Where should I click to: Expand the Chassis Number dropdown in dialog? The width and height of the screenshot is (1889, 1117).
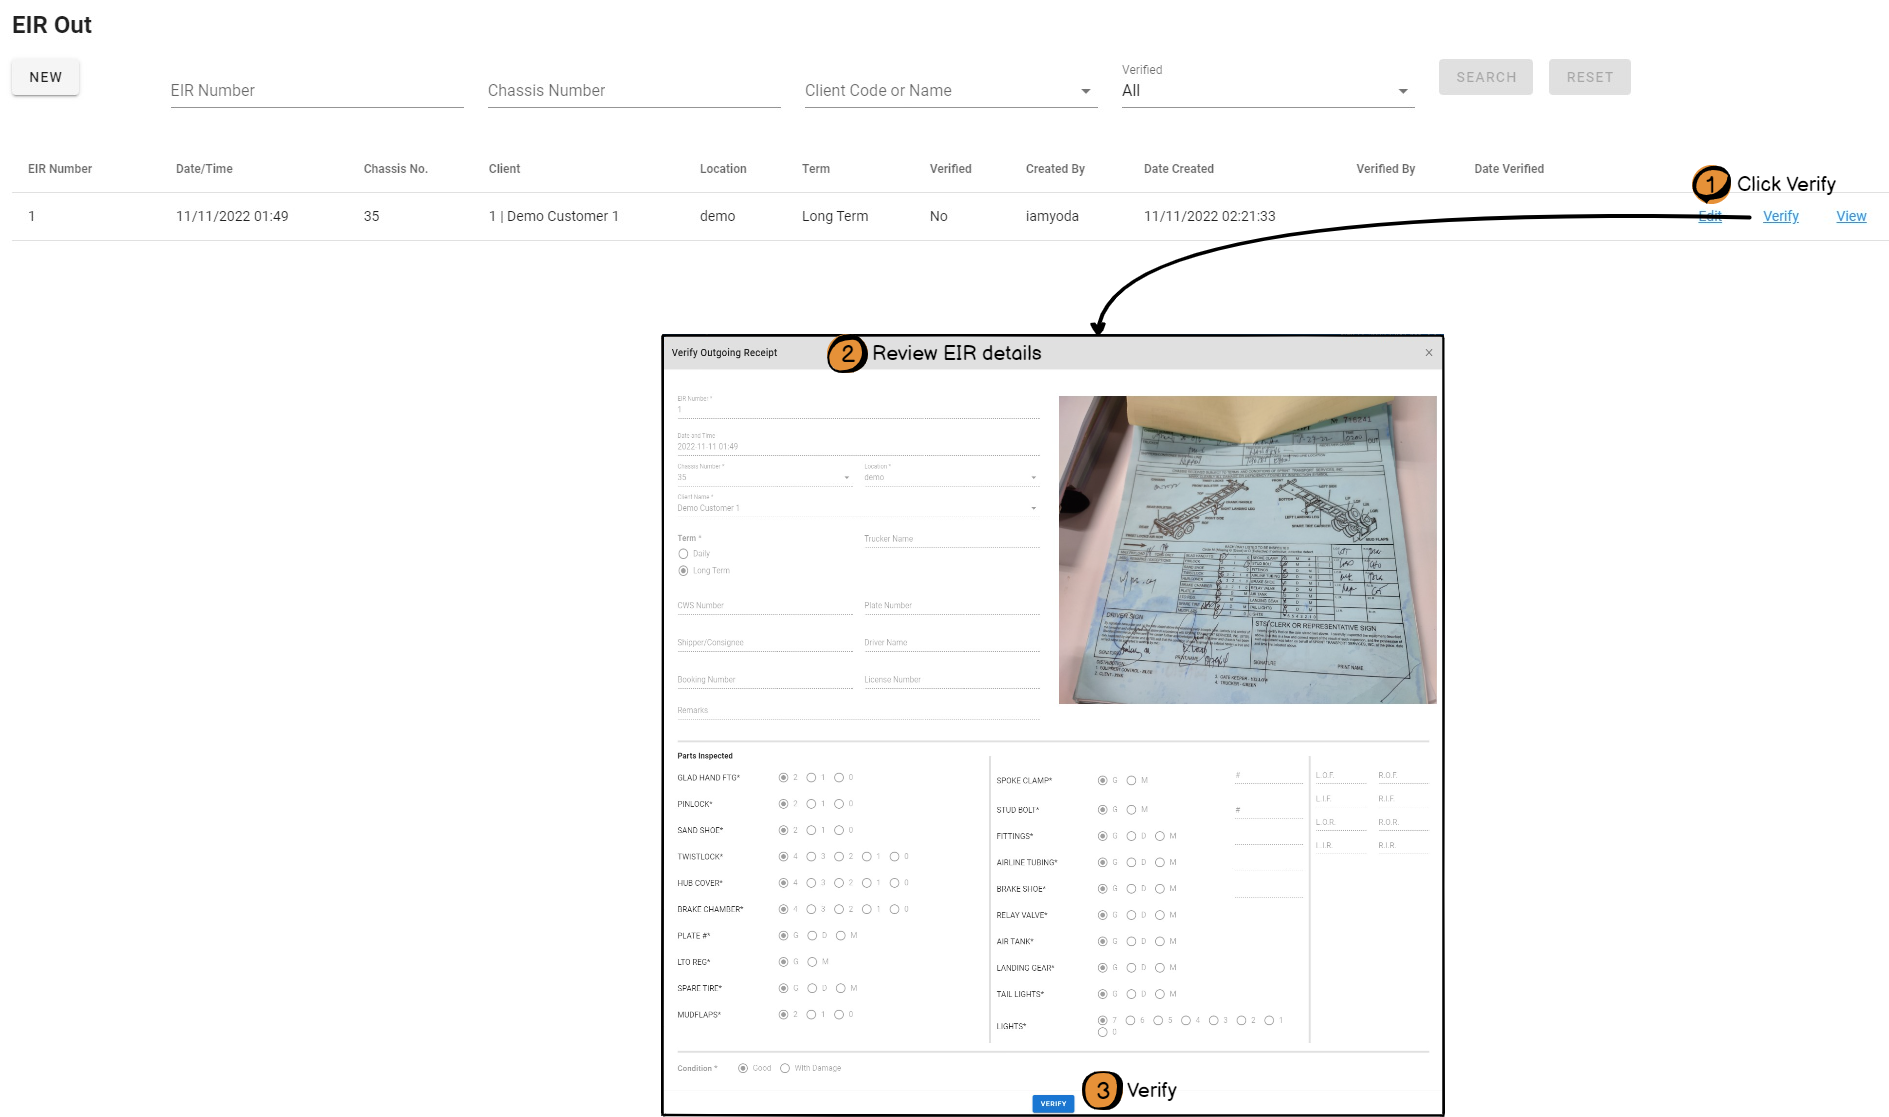click(x=846, y=478)
